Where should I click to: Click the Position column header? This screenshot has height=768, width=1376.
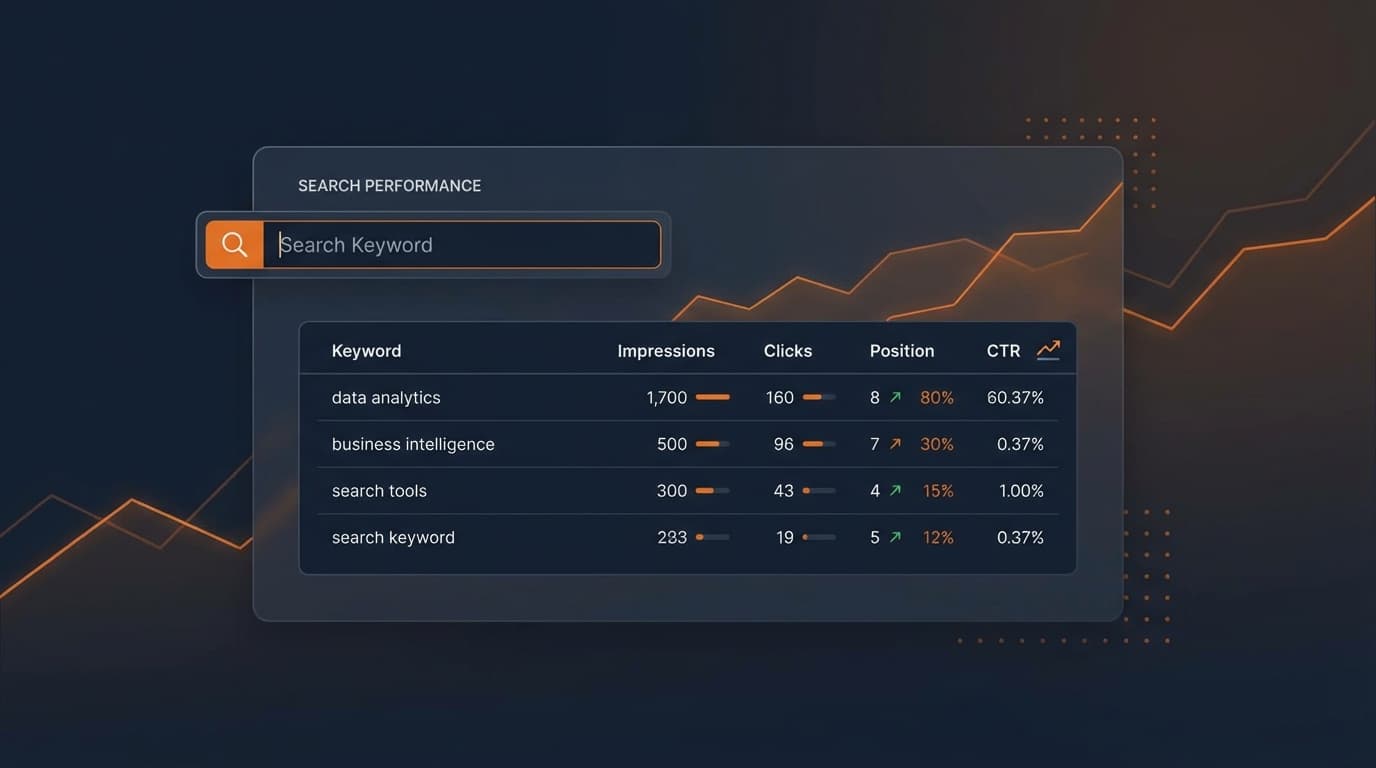pyautogui.click(x=901, y=350)
